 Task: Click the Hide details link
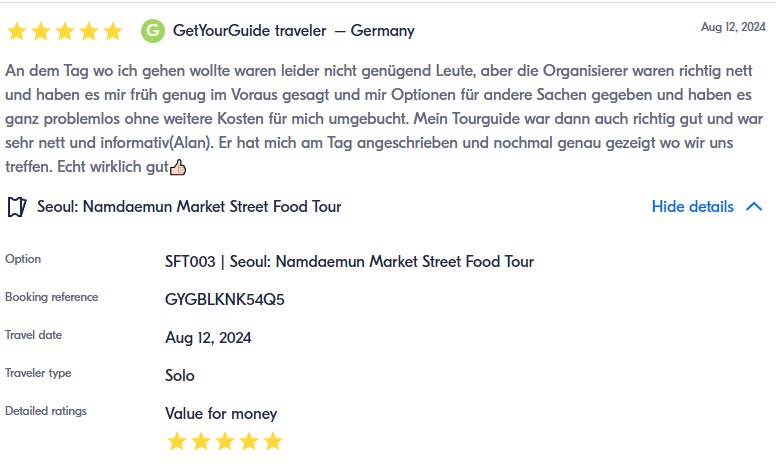click(692, 207)
